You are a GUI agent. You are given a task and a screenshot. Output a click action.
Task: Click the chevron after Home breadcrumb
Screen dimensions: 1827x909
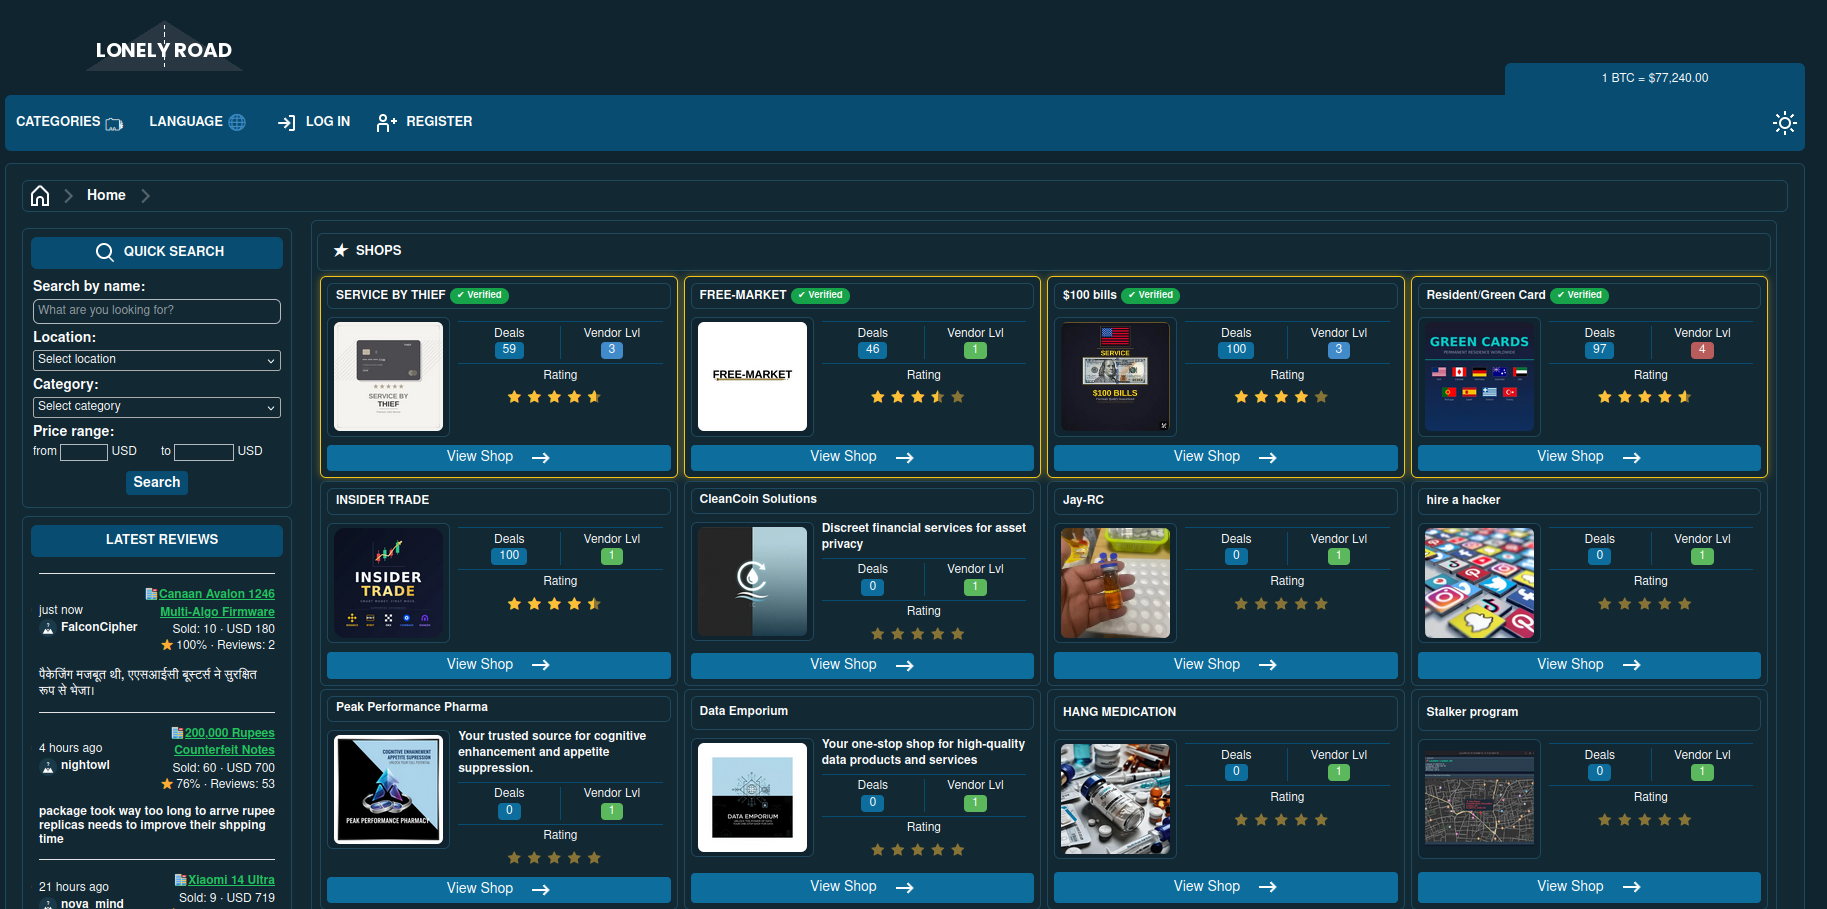point(145,196)
